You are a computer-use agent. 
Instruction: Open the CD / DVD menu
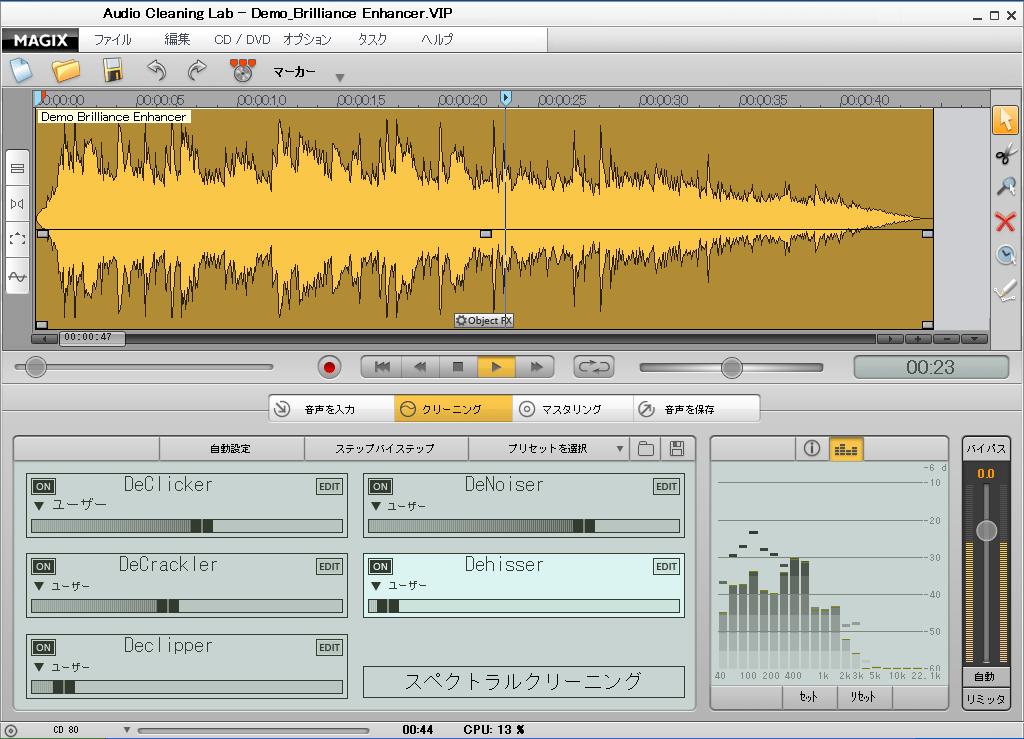[x=242, y=40]
